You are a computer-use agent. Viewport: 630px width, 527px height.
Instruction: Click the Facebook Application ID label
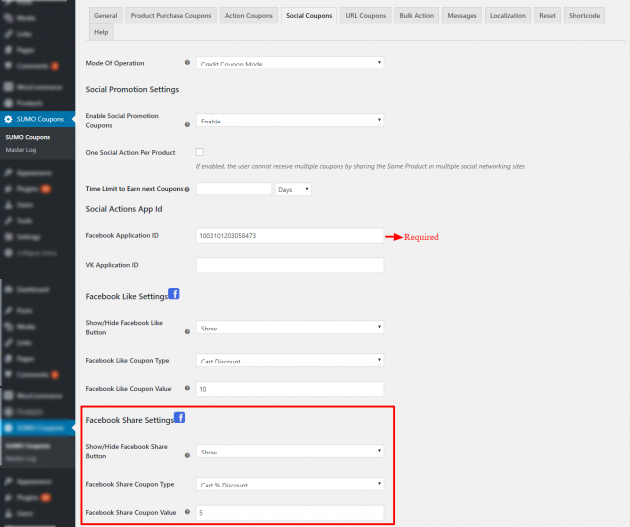tap(122, 236)
